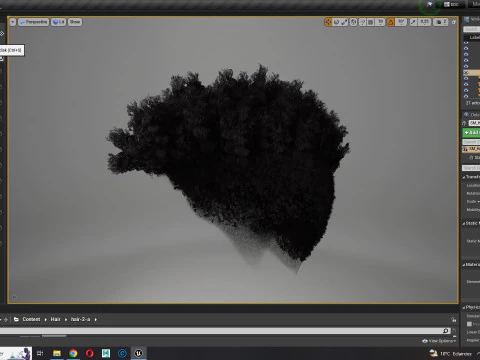
Task: Open surface snapping options in viewport toolbar
Action: 362,22
